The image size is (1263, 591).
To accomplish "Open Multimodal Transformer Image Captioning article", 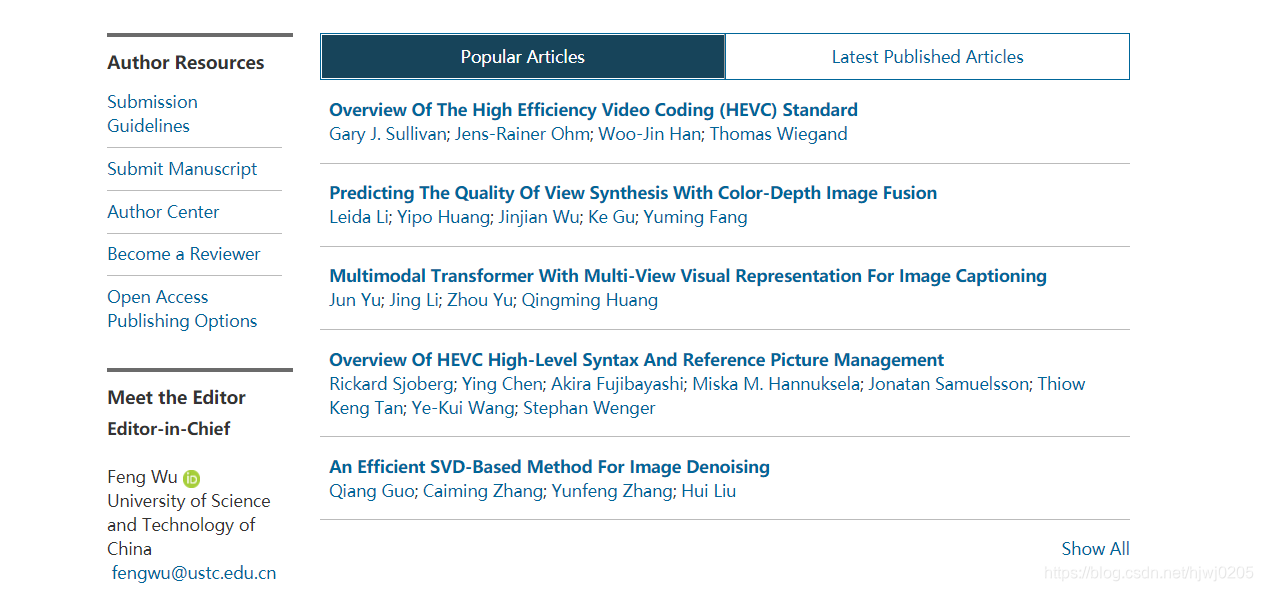I will [x=688, y=276].
